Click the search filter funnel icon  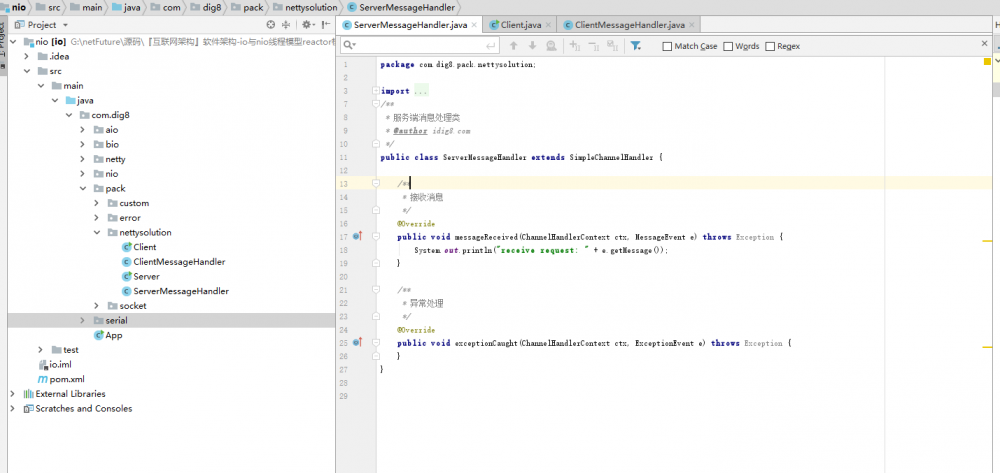(x=636, y=46)
